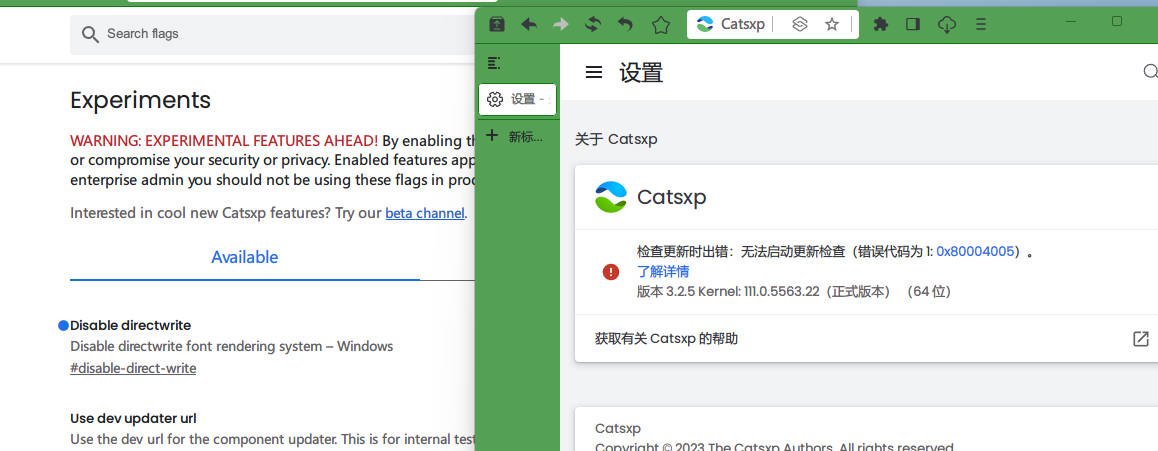Click the #disable-direct-write anchor link
Image resolution: width=1158 pixels, height=451 pixels.
[133, 368]
